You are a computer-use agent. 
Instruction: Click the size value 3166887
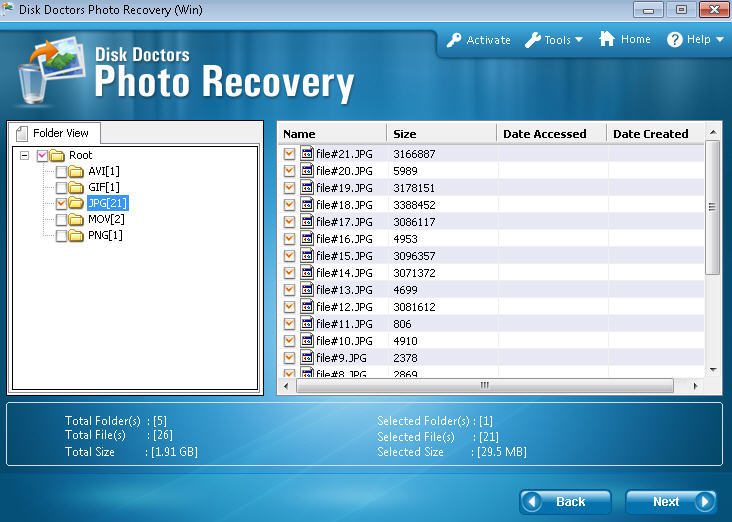click(414, 154)
